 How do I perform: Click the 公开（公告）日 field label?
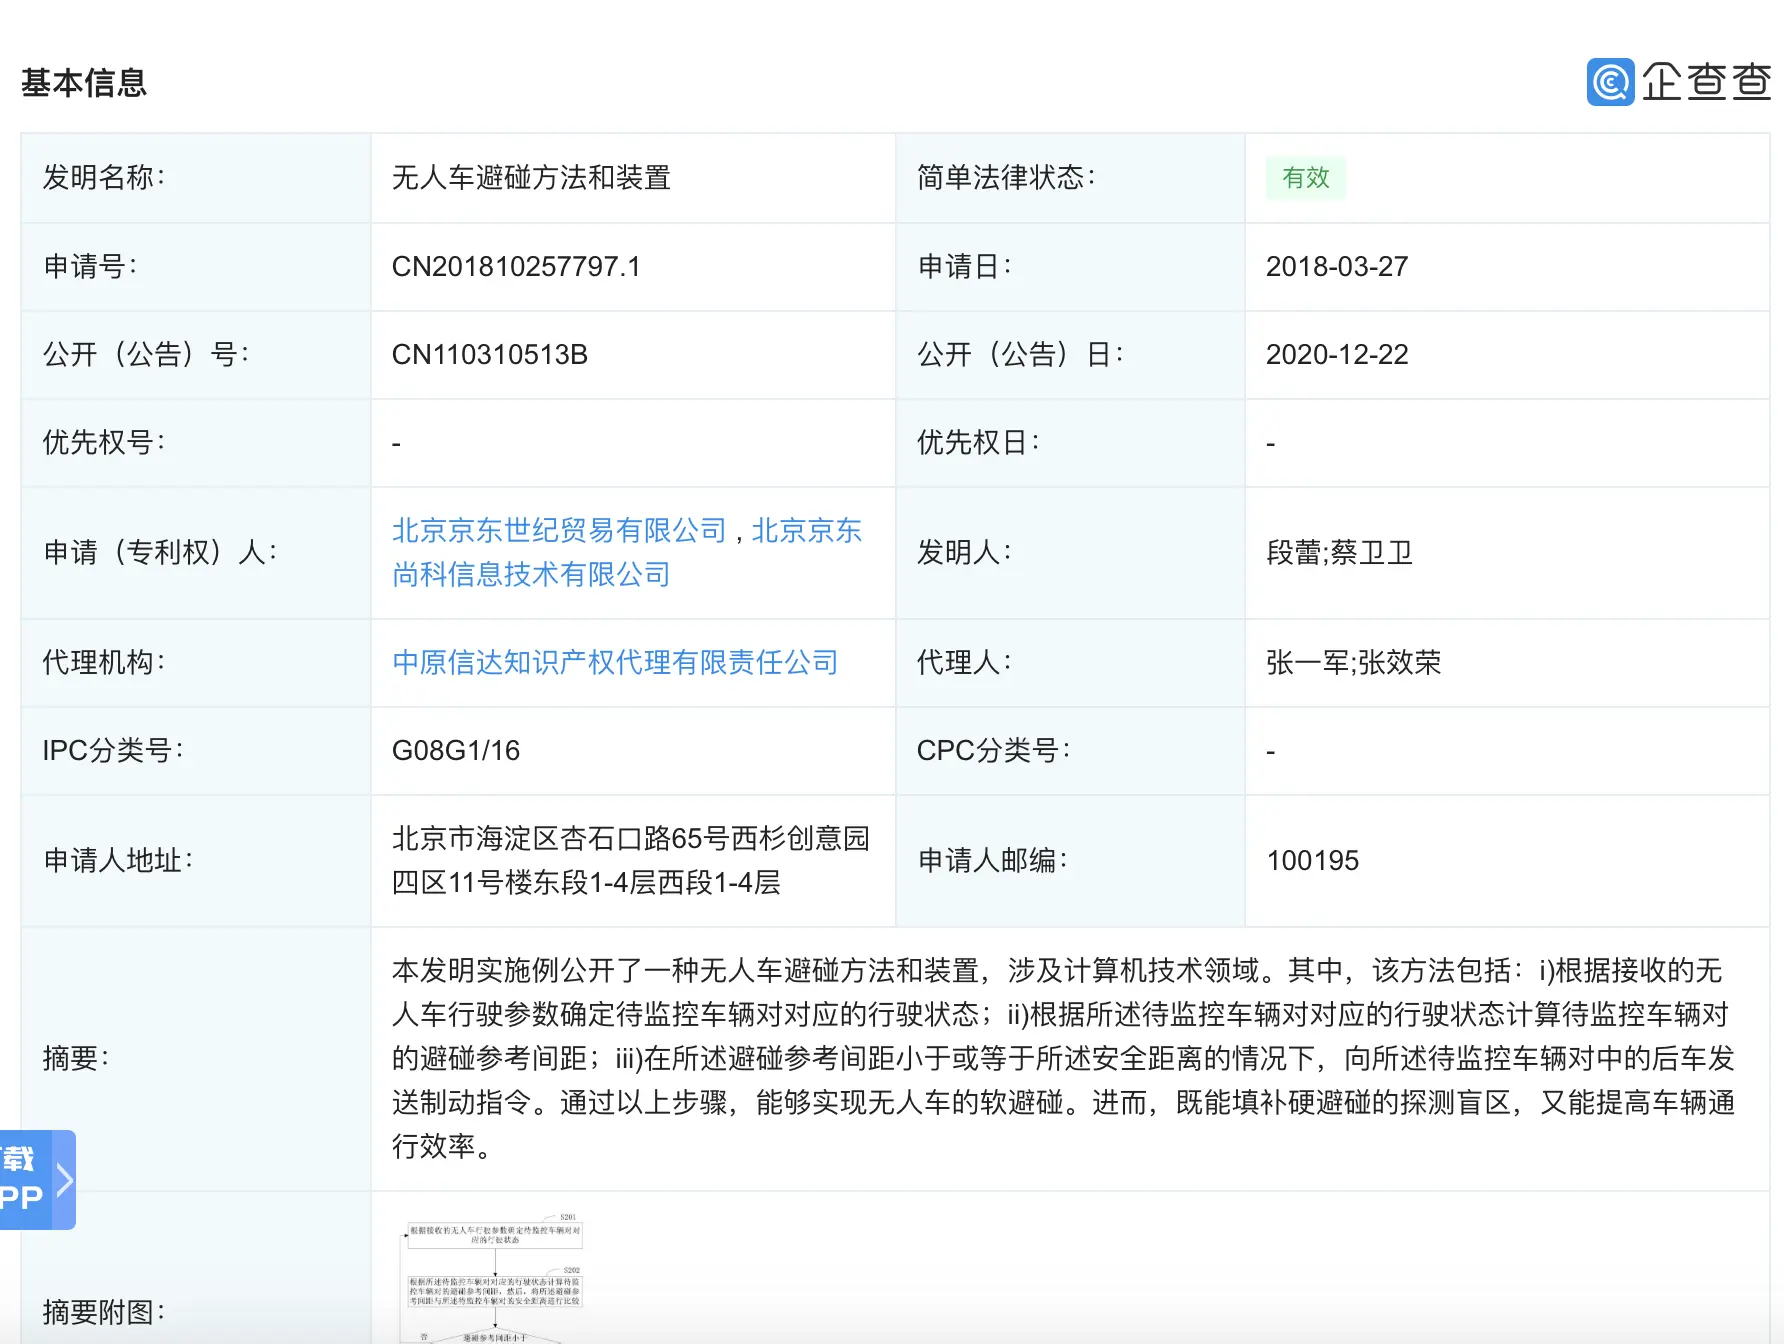pos(1020,355)
